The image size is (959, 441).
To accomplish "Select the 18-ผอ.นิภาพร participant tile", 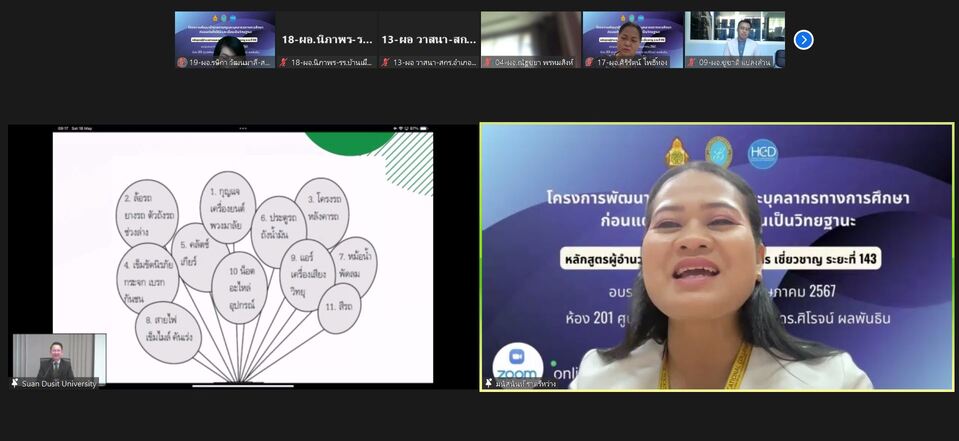I will 327,40.
